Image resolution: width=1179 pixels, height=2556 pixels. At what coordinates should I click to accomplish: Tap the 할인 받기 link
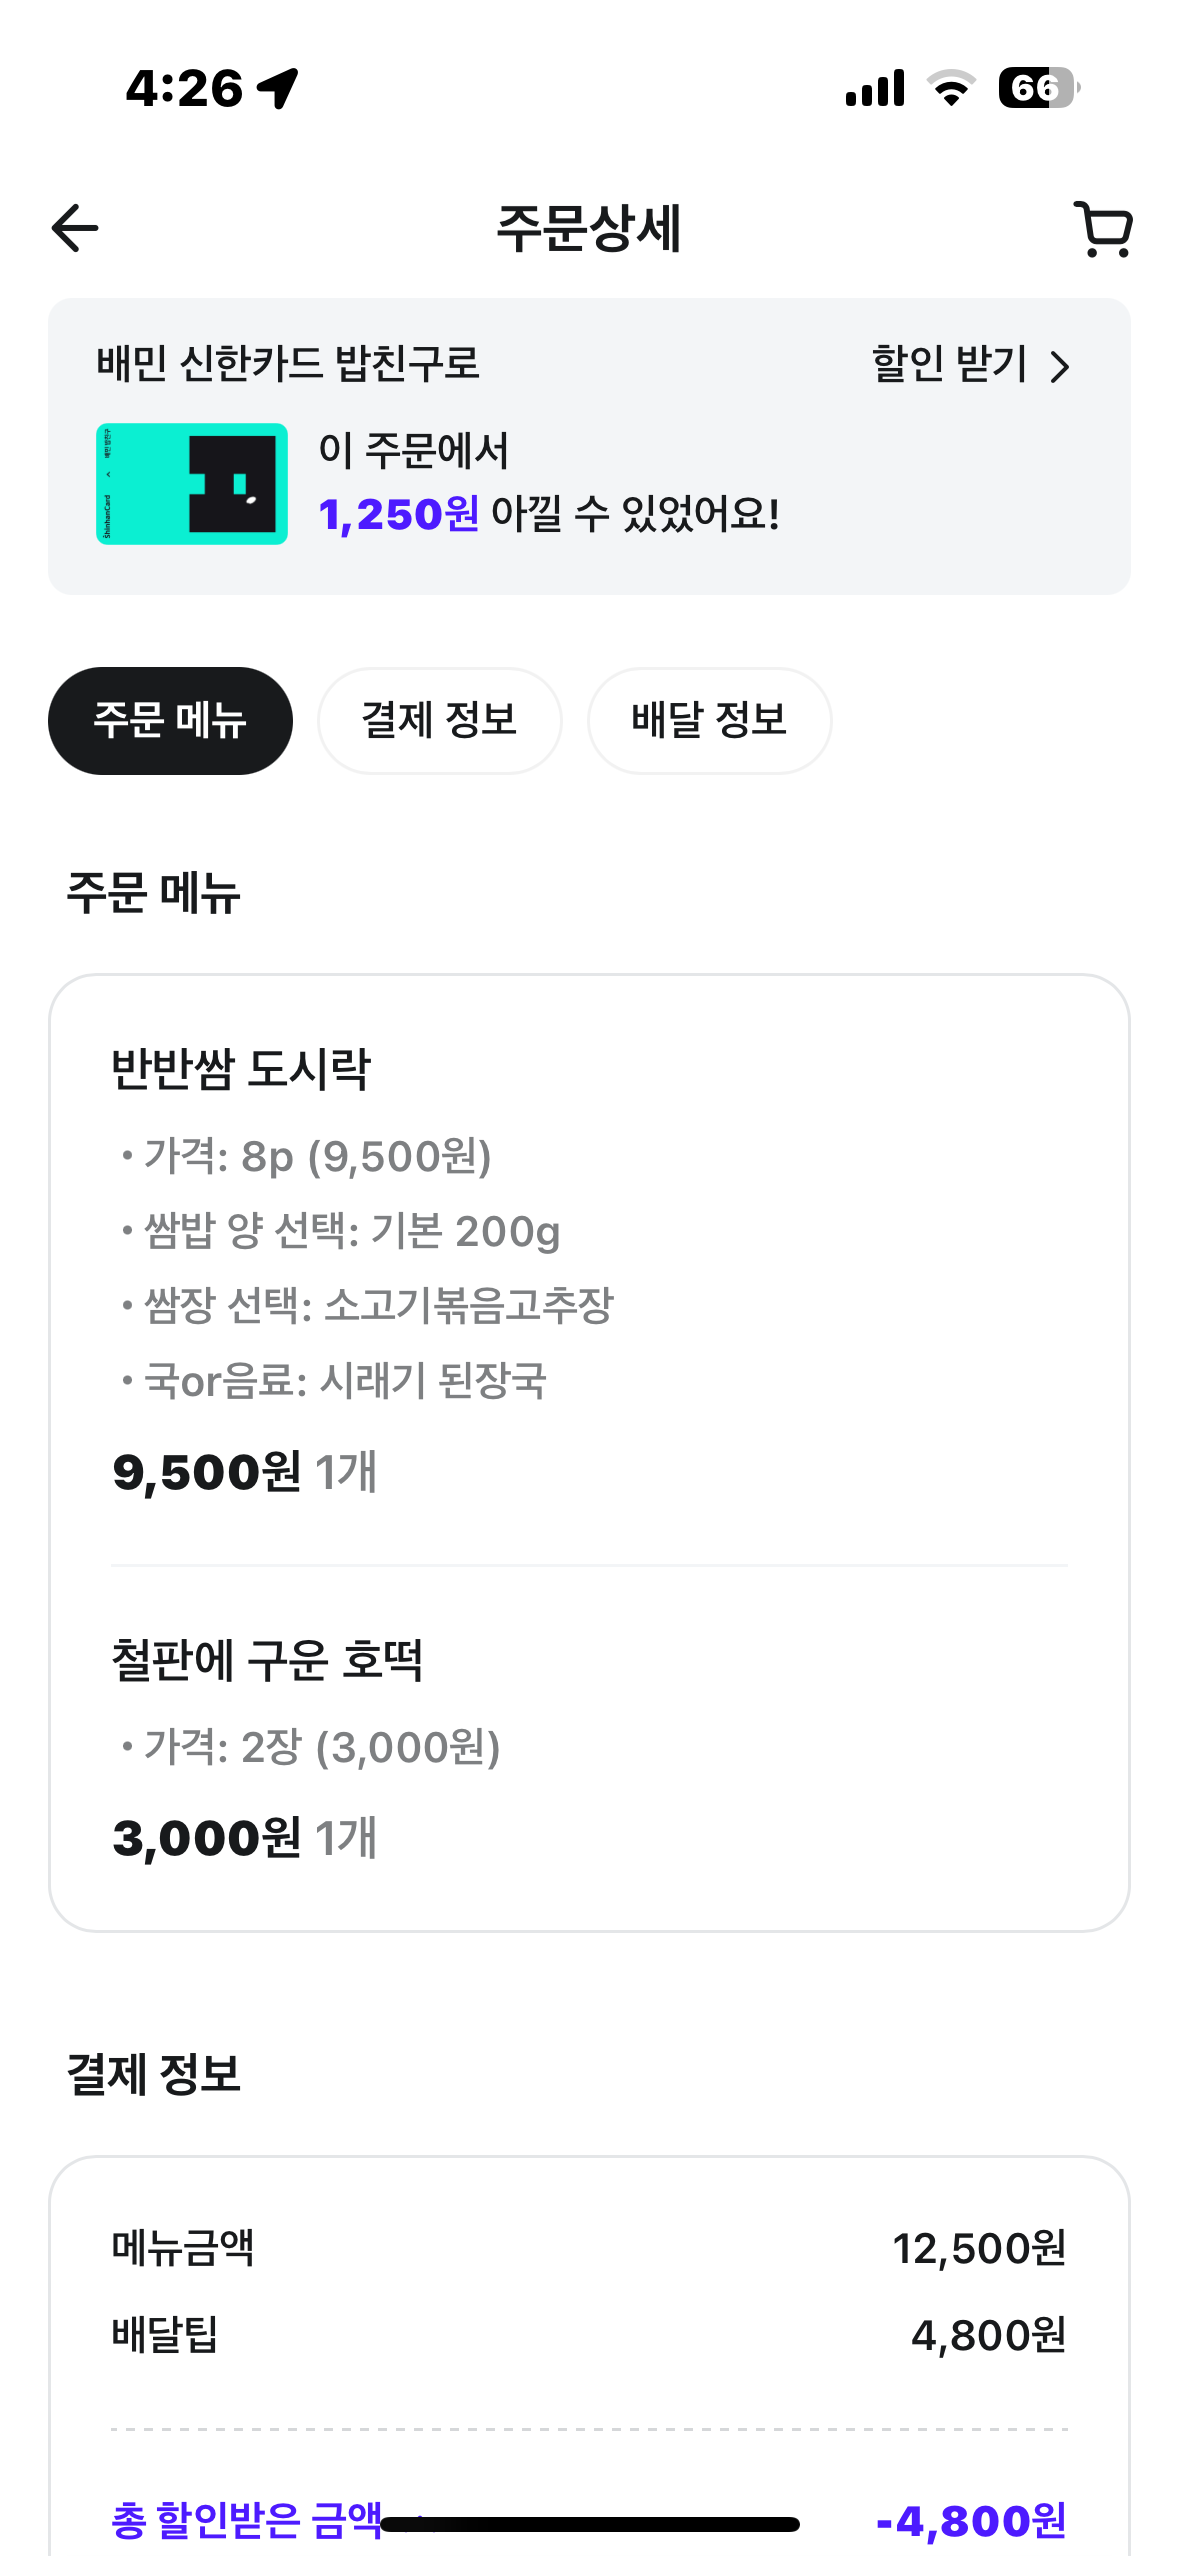[949, 365]
